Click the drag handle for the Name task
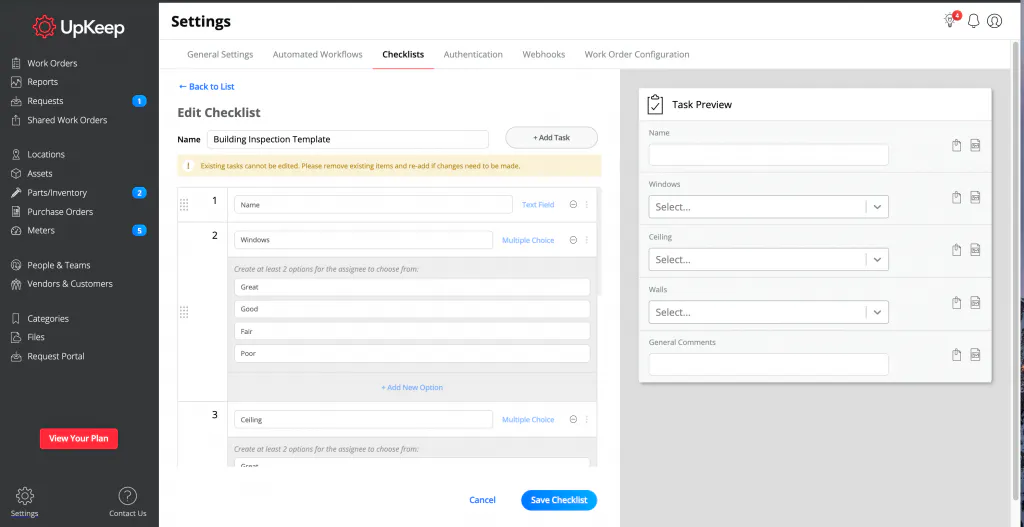 coord(183,205)
